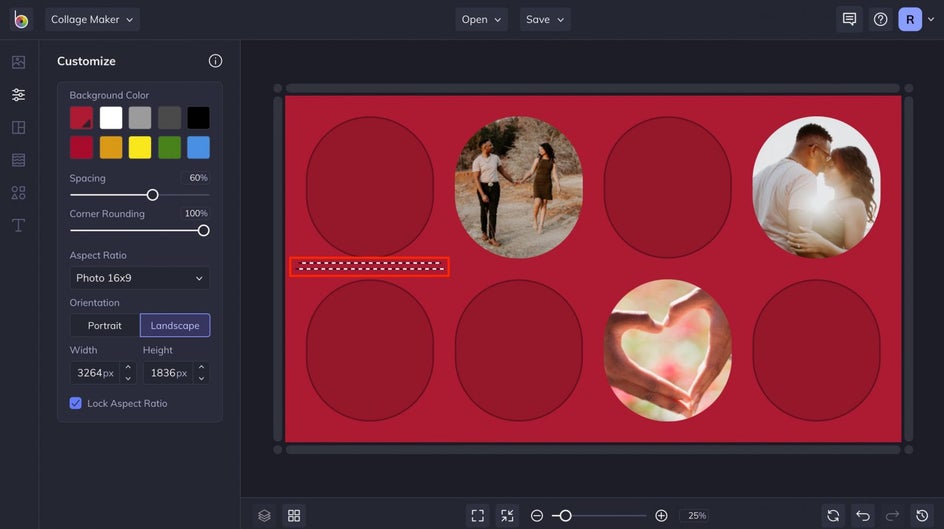Select the Text tool sidebar icon

pyautogui.click(x=19, y=225)
